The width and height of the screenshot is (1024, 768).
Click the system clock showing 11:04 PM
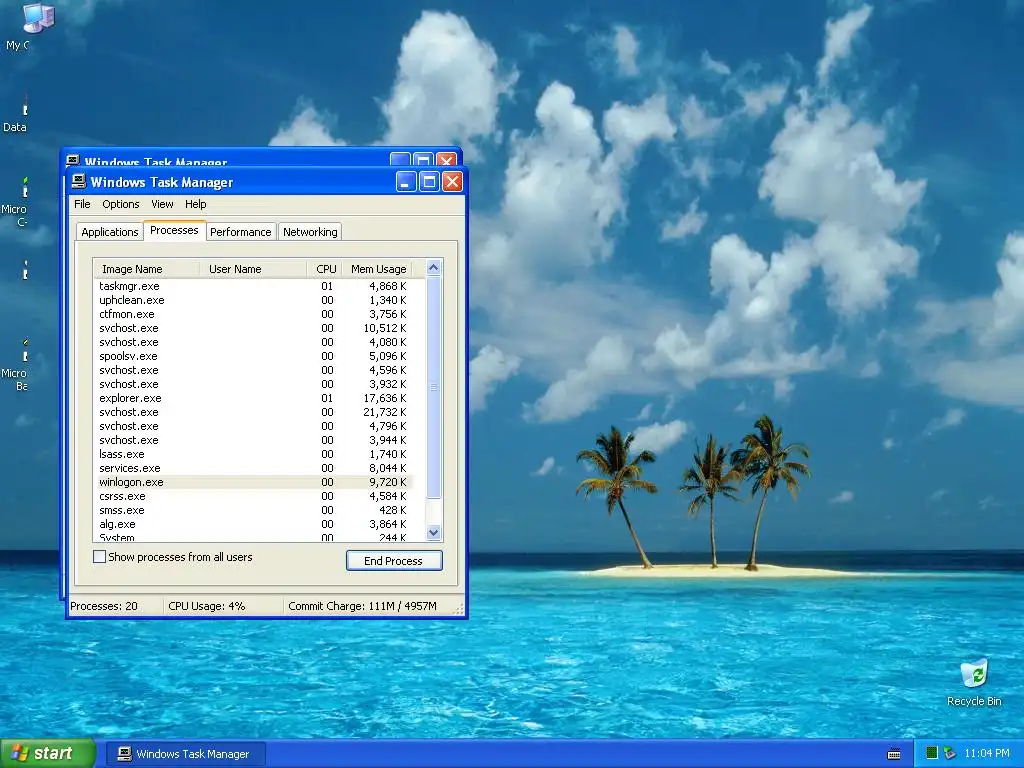coord(987,754)
